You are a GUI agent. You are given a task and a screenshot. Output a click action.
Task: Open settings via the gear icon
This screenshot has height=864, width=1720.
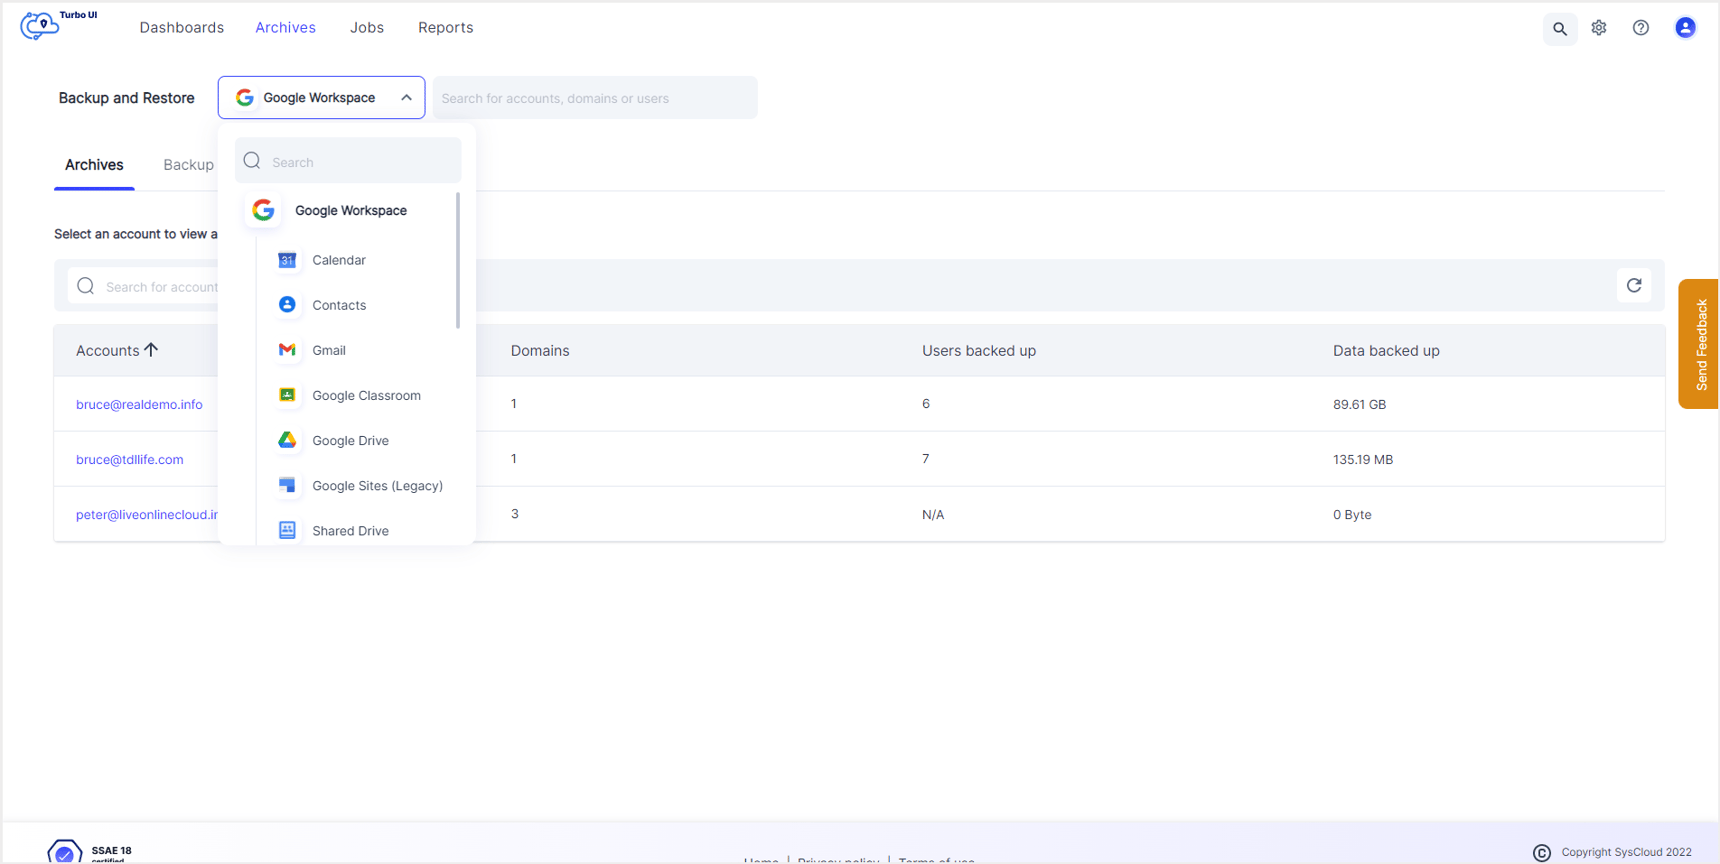click(1599, 28)
